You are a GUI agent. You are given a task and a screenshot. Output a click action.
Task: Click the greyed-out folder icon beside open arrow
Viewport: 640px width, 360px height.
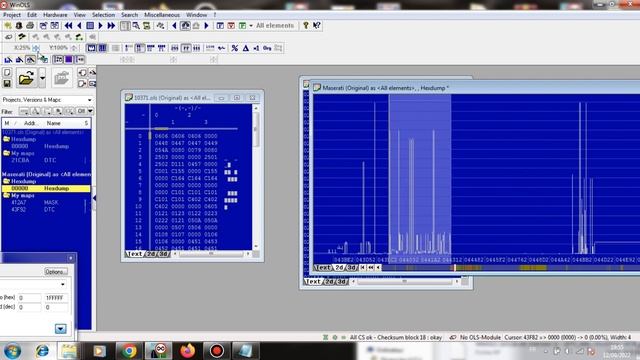(61, 78)
